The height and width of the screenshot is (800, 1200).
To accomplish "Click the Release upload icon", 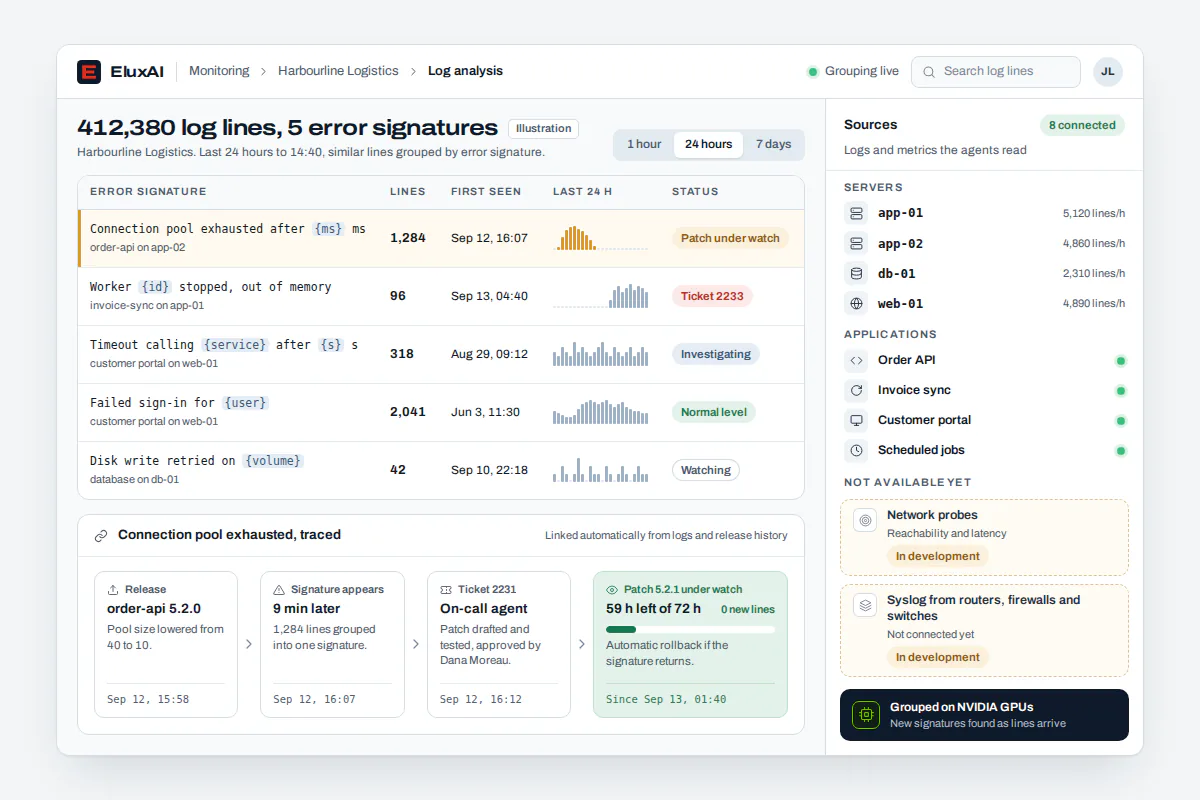I will point(113,590).
